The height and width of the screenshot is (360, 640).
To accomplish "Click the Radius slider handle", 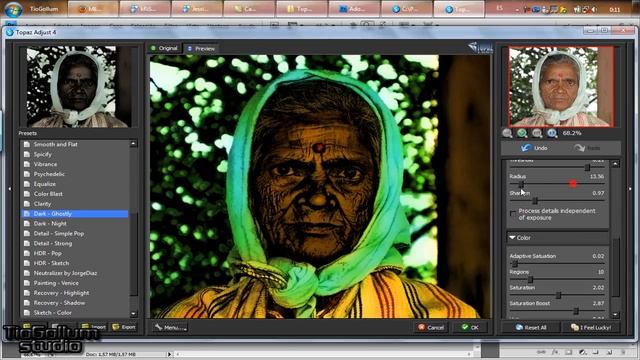I will (x=521, y=184).
